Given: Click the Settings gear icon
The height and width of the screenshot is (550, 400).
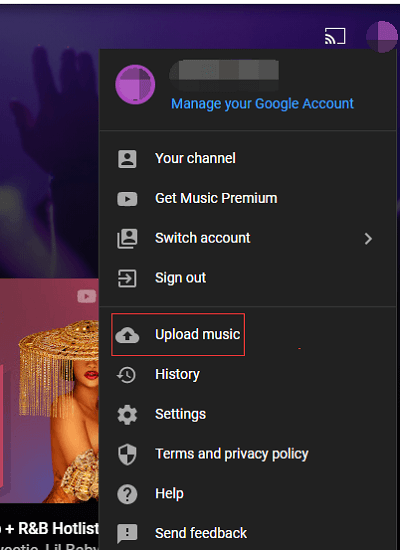Looking at the screenshot, I should [x=127, y=415].
